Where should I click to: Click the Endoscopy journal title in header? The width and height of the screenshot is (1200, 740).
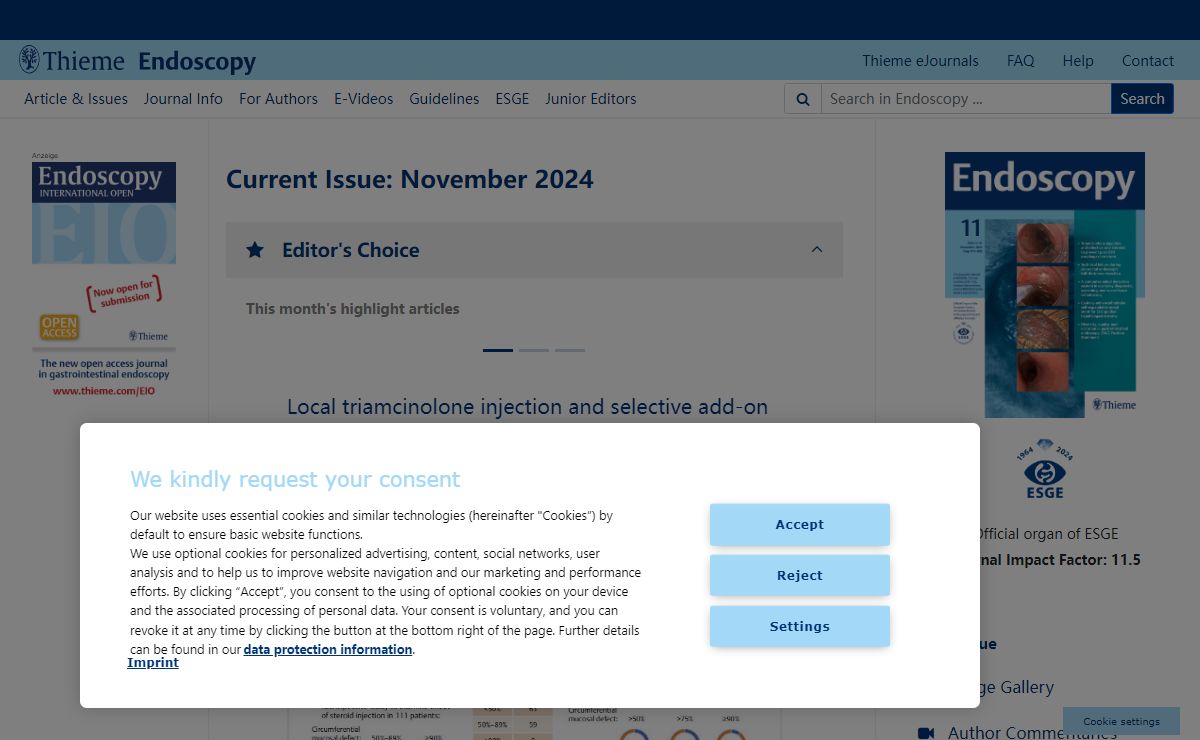click(x=197, y=61)
